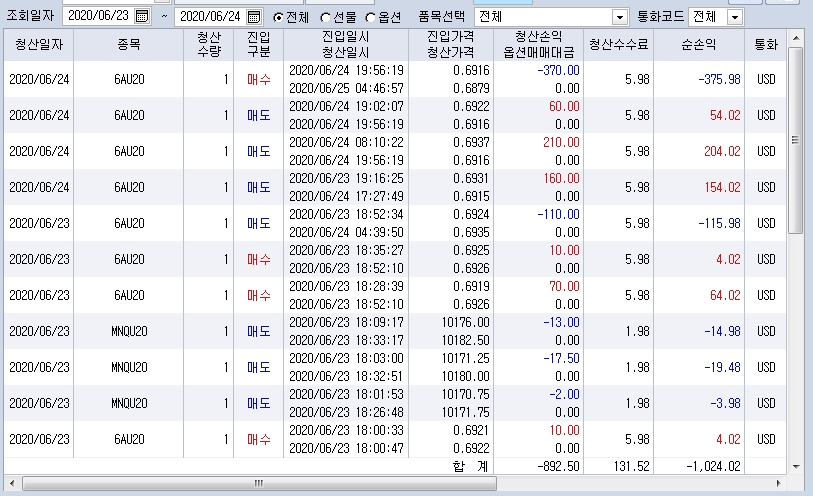Select net profit value 54.02
813x496 pixels.
725,115
